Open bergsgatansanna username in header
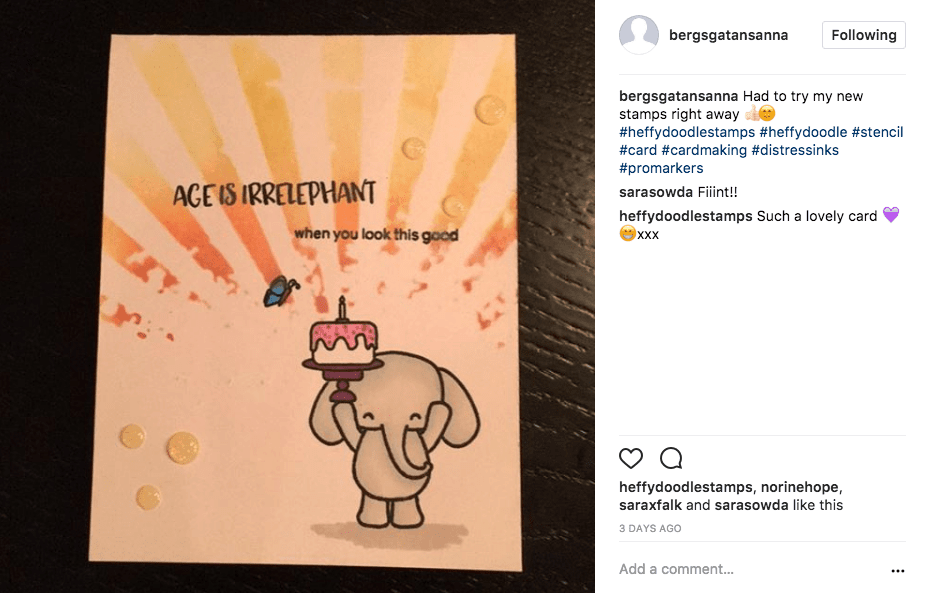 coord(728,35)
